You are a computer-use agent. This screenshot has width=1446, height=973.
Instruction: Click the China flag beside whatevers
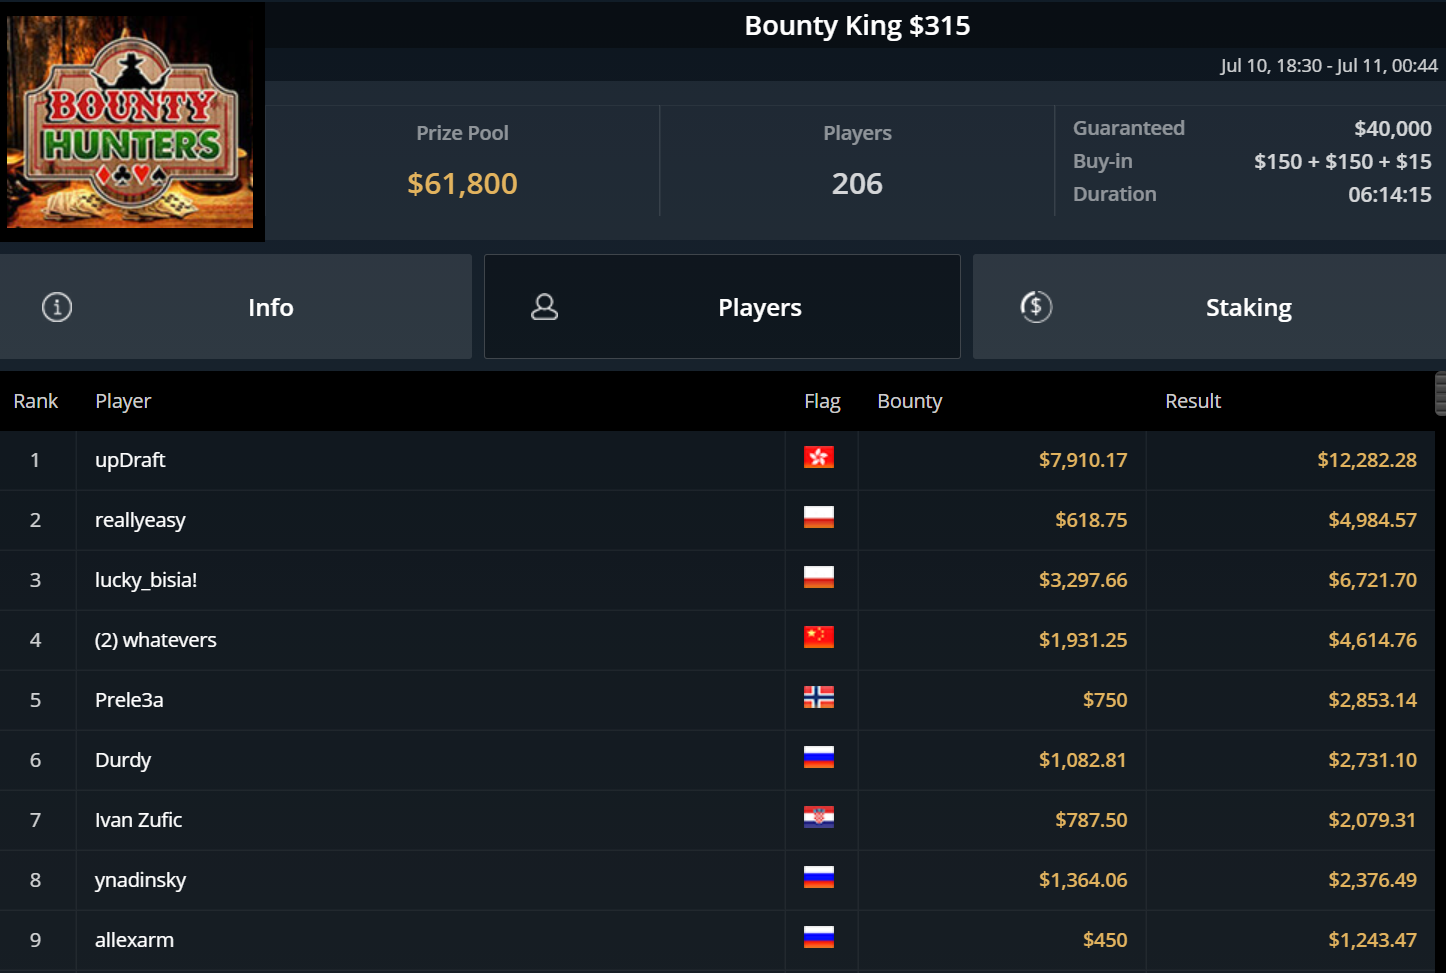tap(818, 638)
